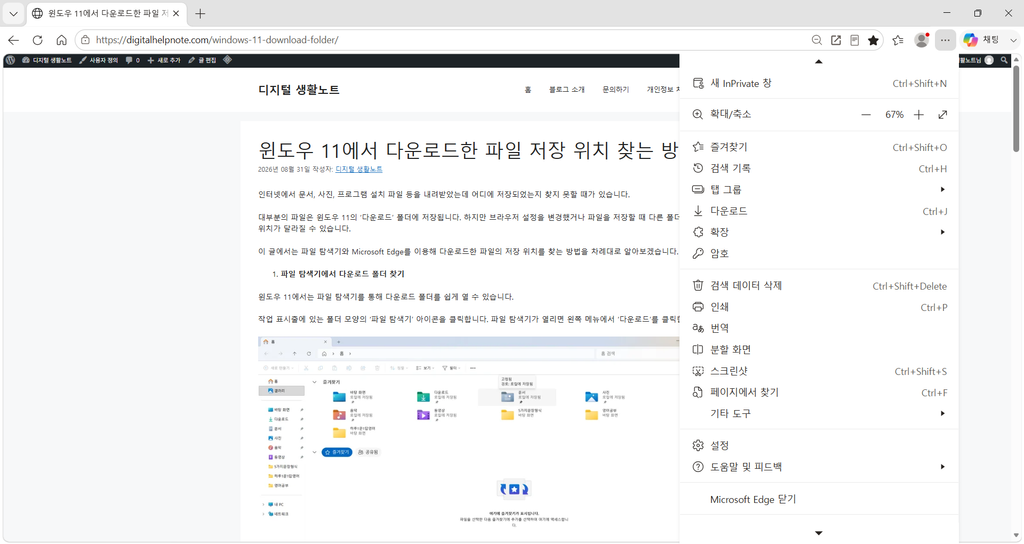Viewport: 1024px width, 544px height.
Task: Expand the 확장 submenu
Action: (x=819, y=232)
